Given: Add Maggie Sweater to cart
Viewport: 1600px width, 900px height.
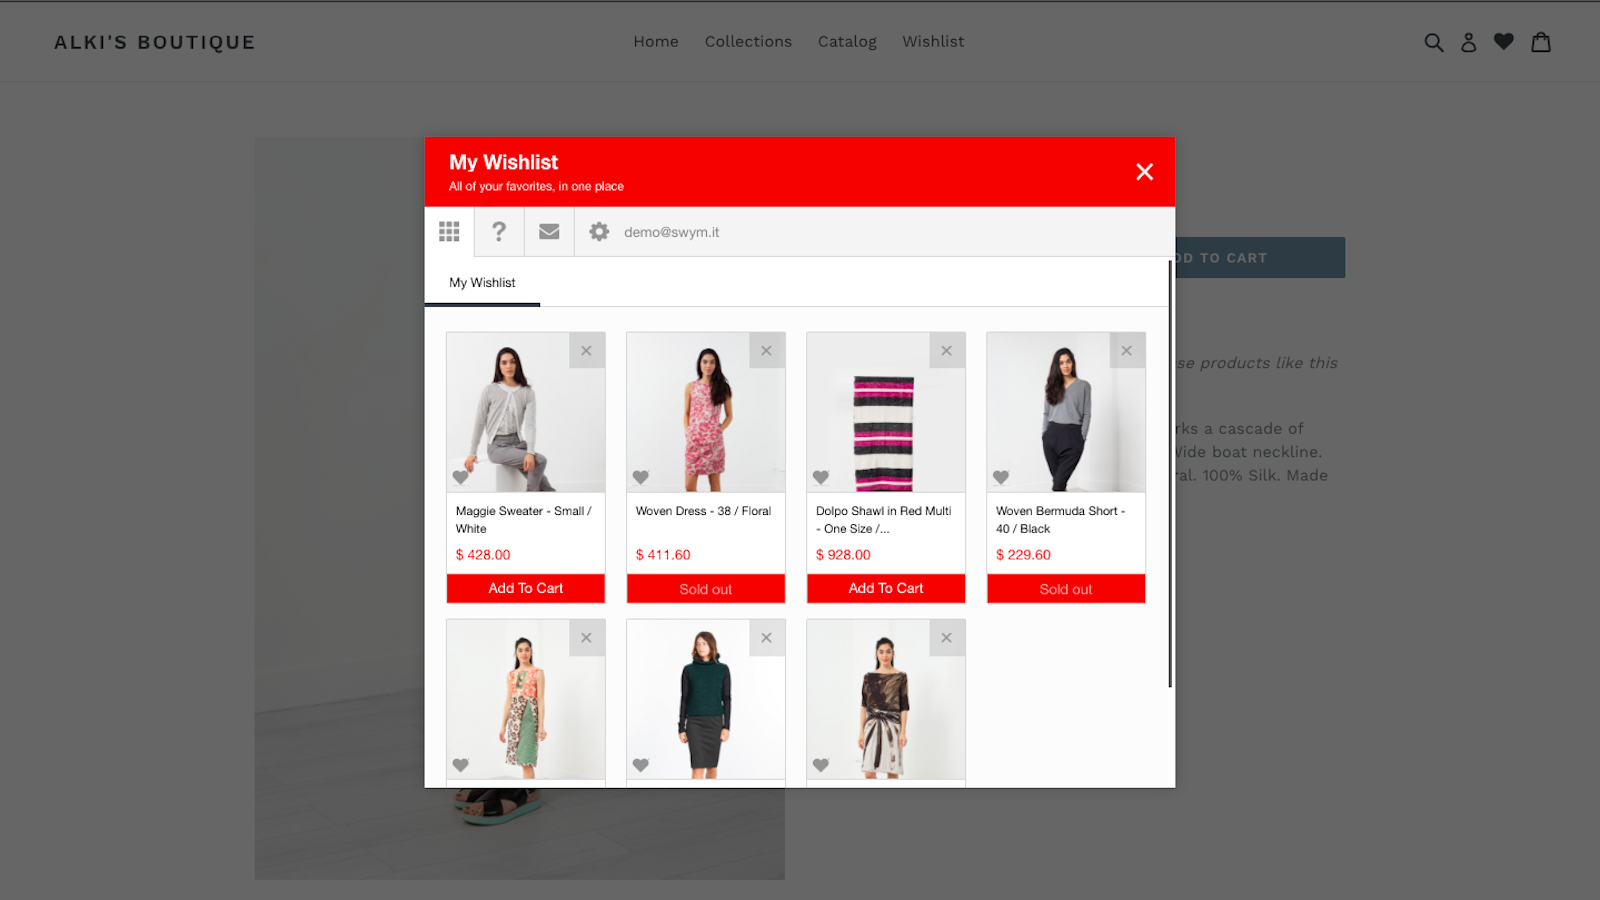Looking at the screenshot, I should tap(526, 588).
